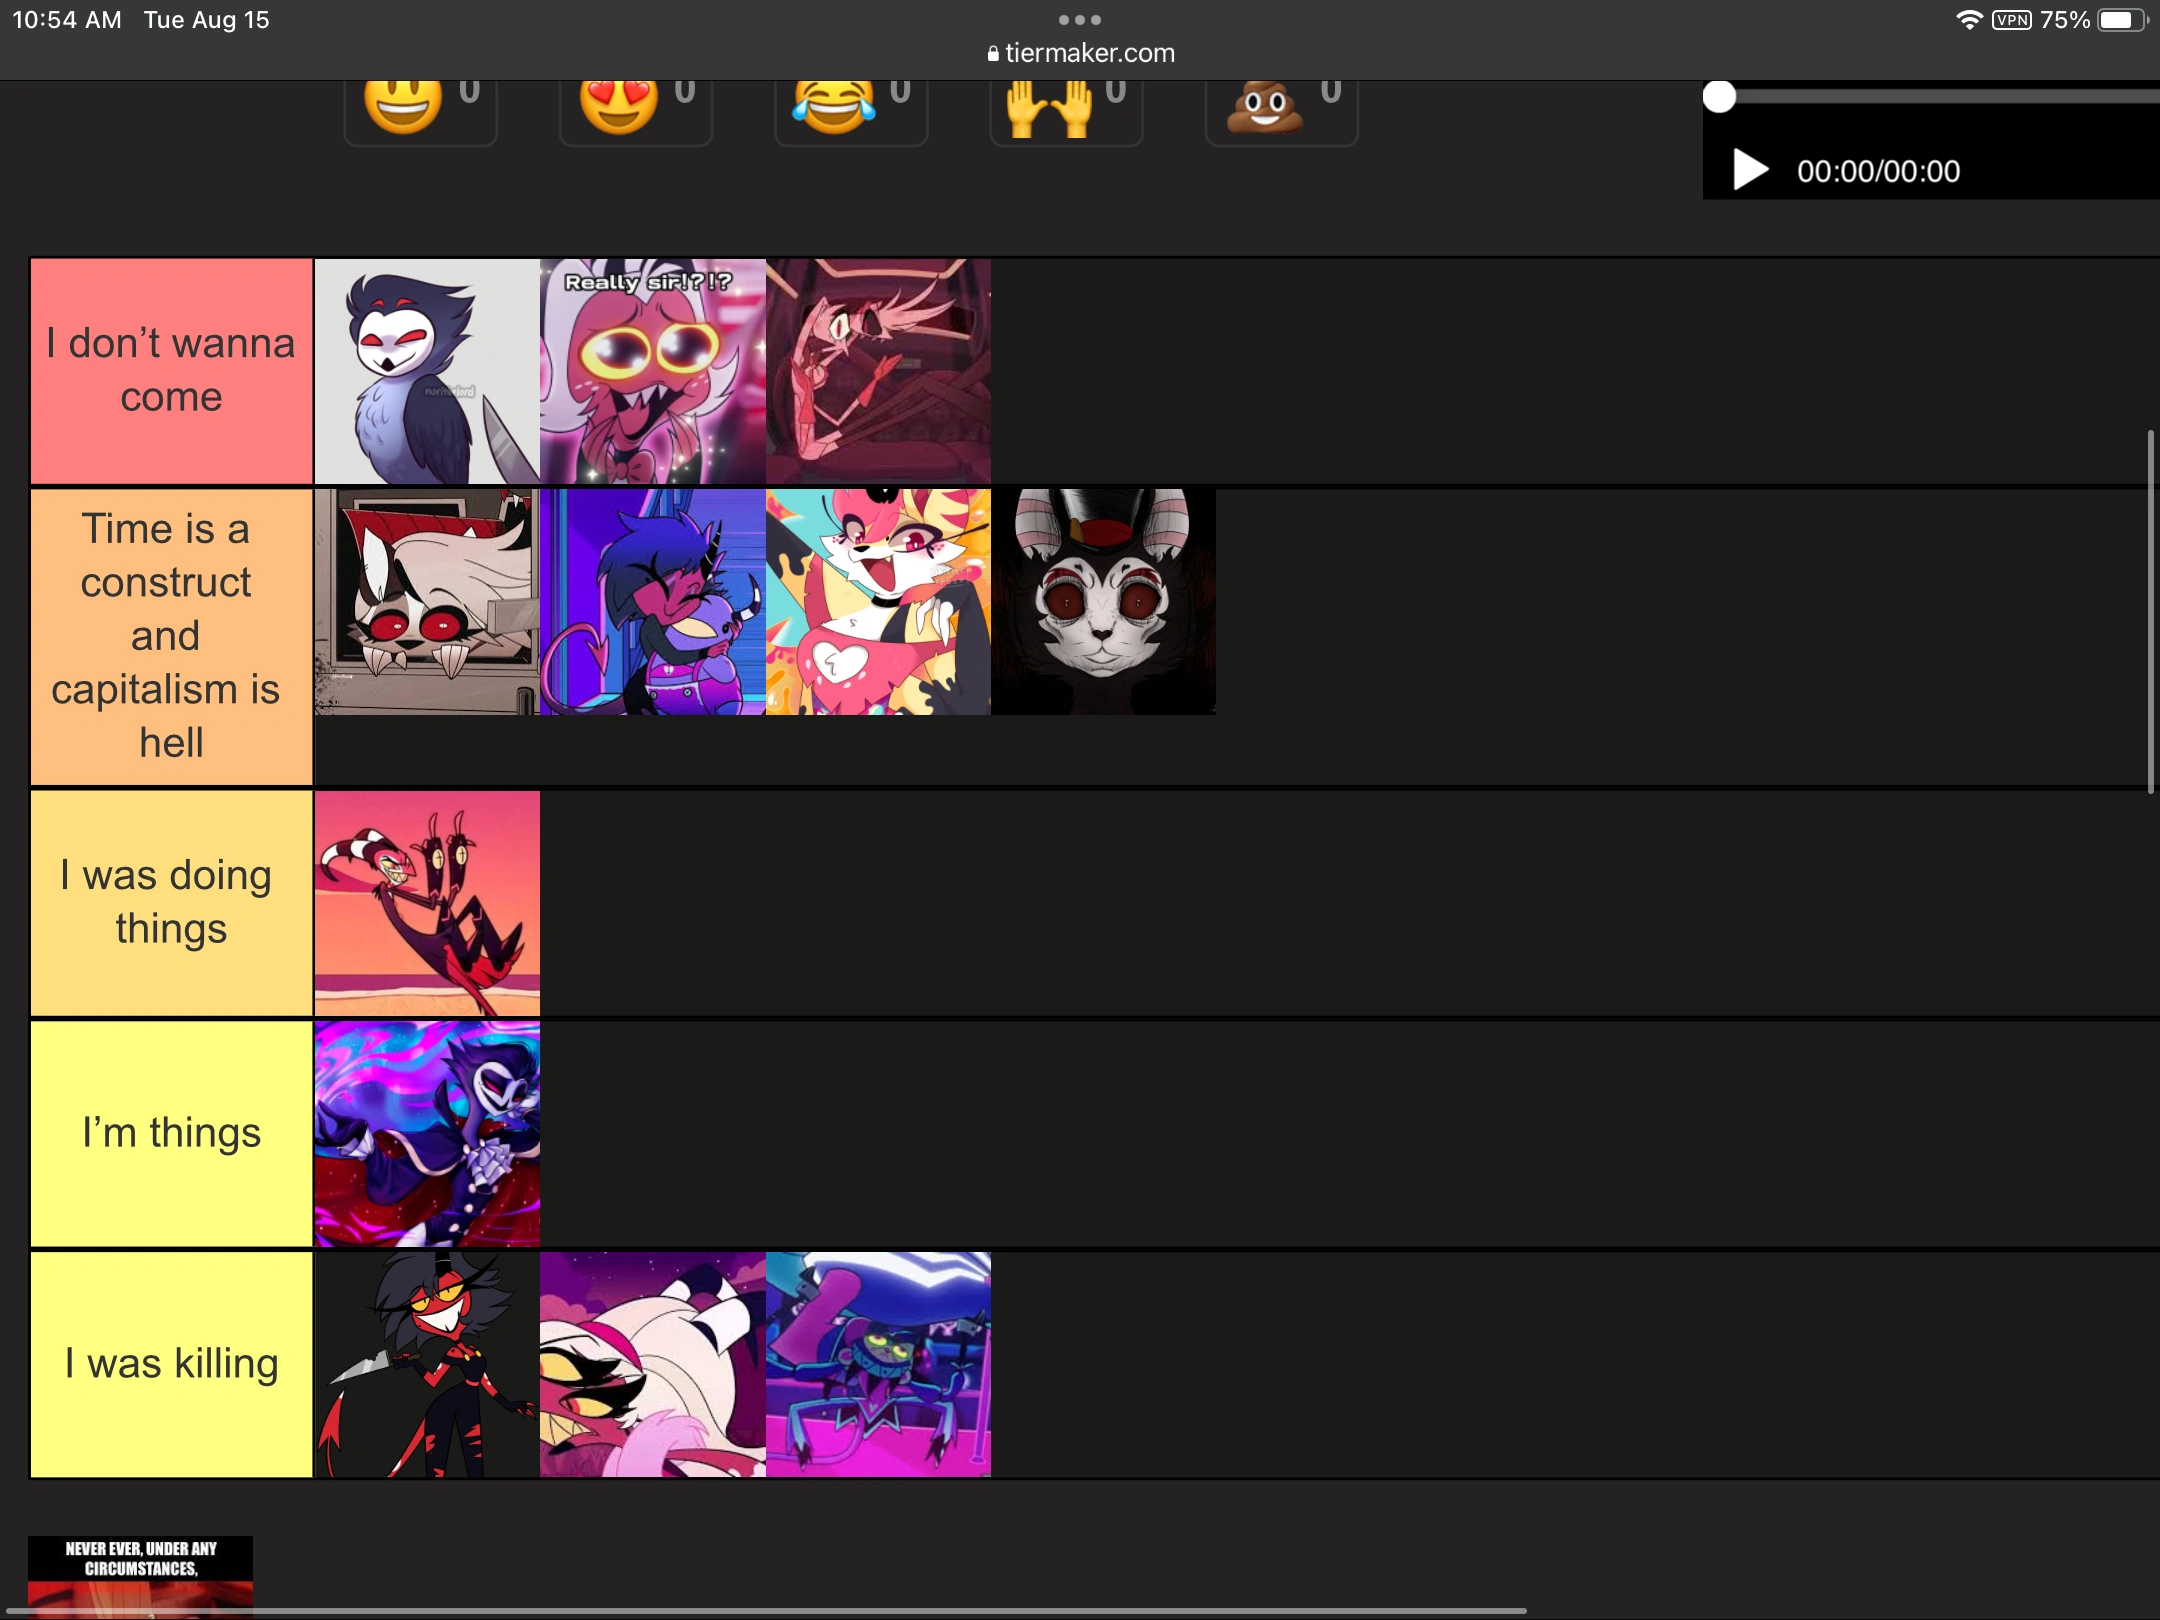This screenshot has width=2160, height=1620.
Task: Click the "I'm things" yellow tier label
Action: [x=171, y=1134]
